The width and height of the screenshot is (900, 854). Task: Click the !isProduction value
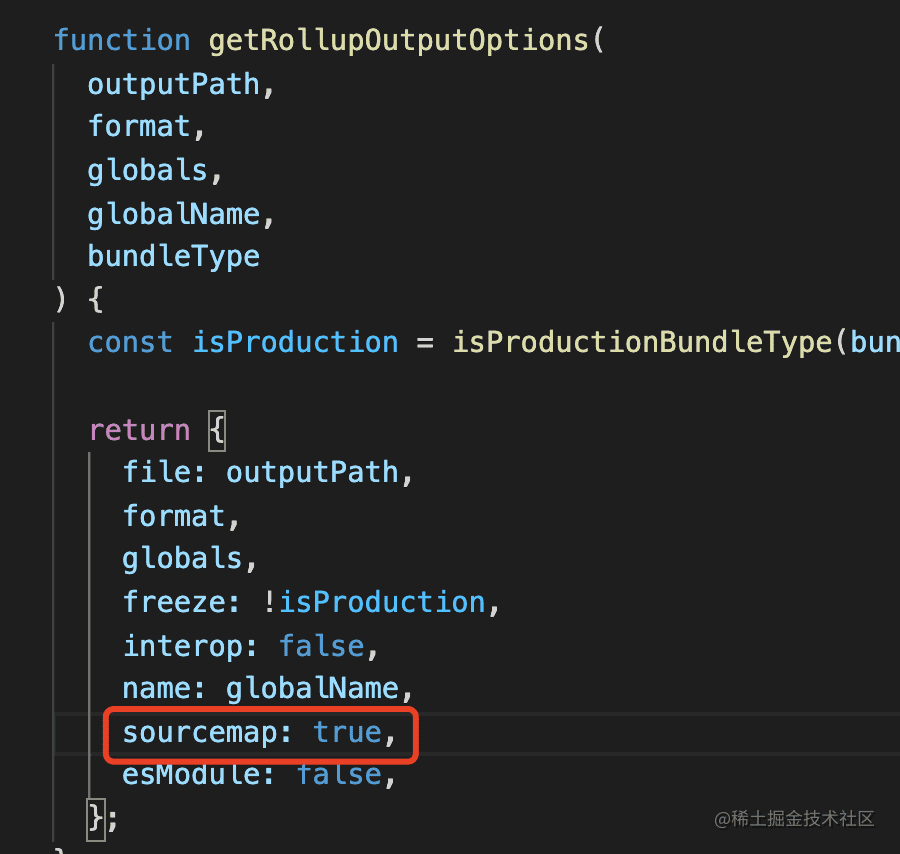374,603
